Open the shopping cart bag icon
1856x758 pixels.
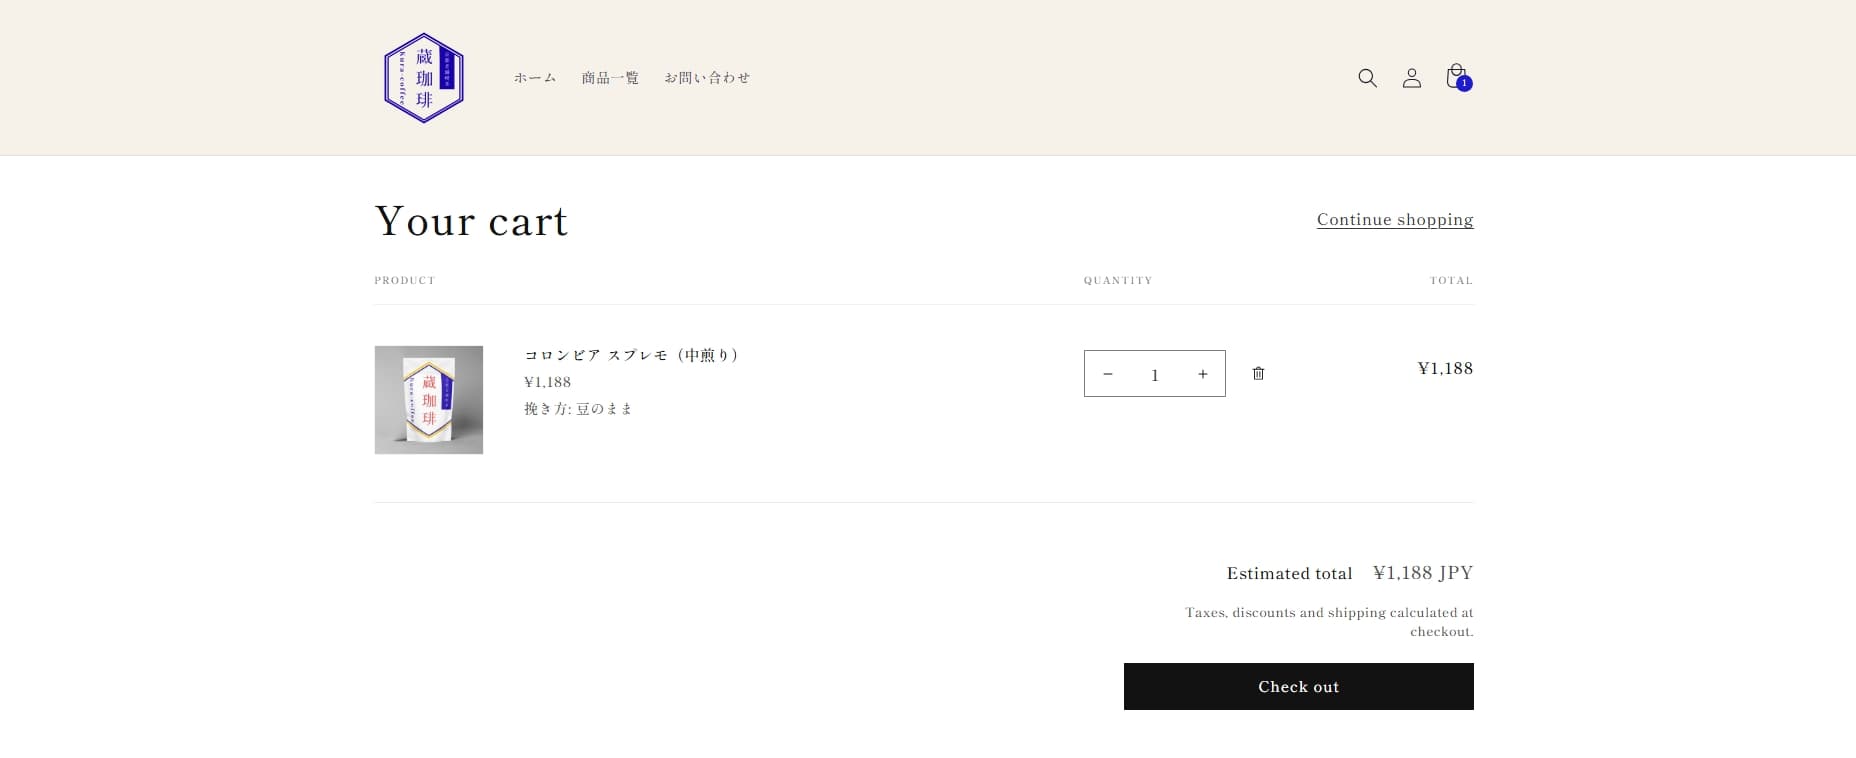[1458, 77]
